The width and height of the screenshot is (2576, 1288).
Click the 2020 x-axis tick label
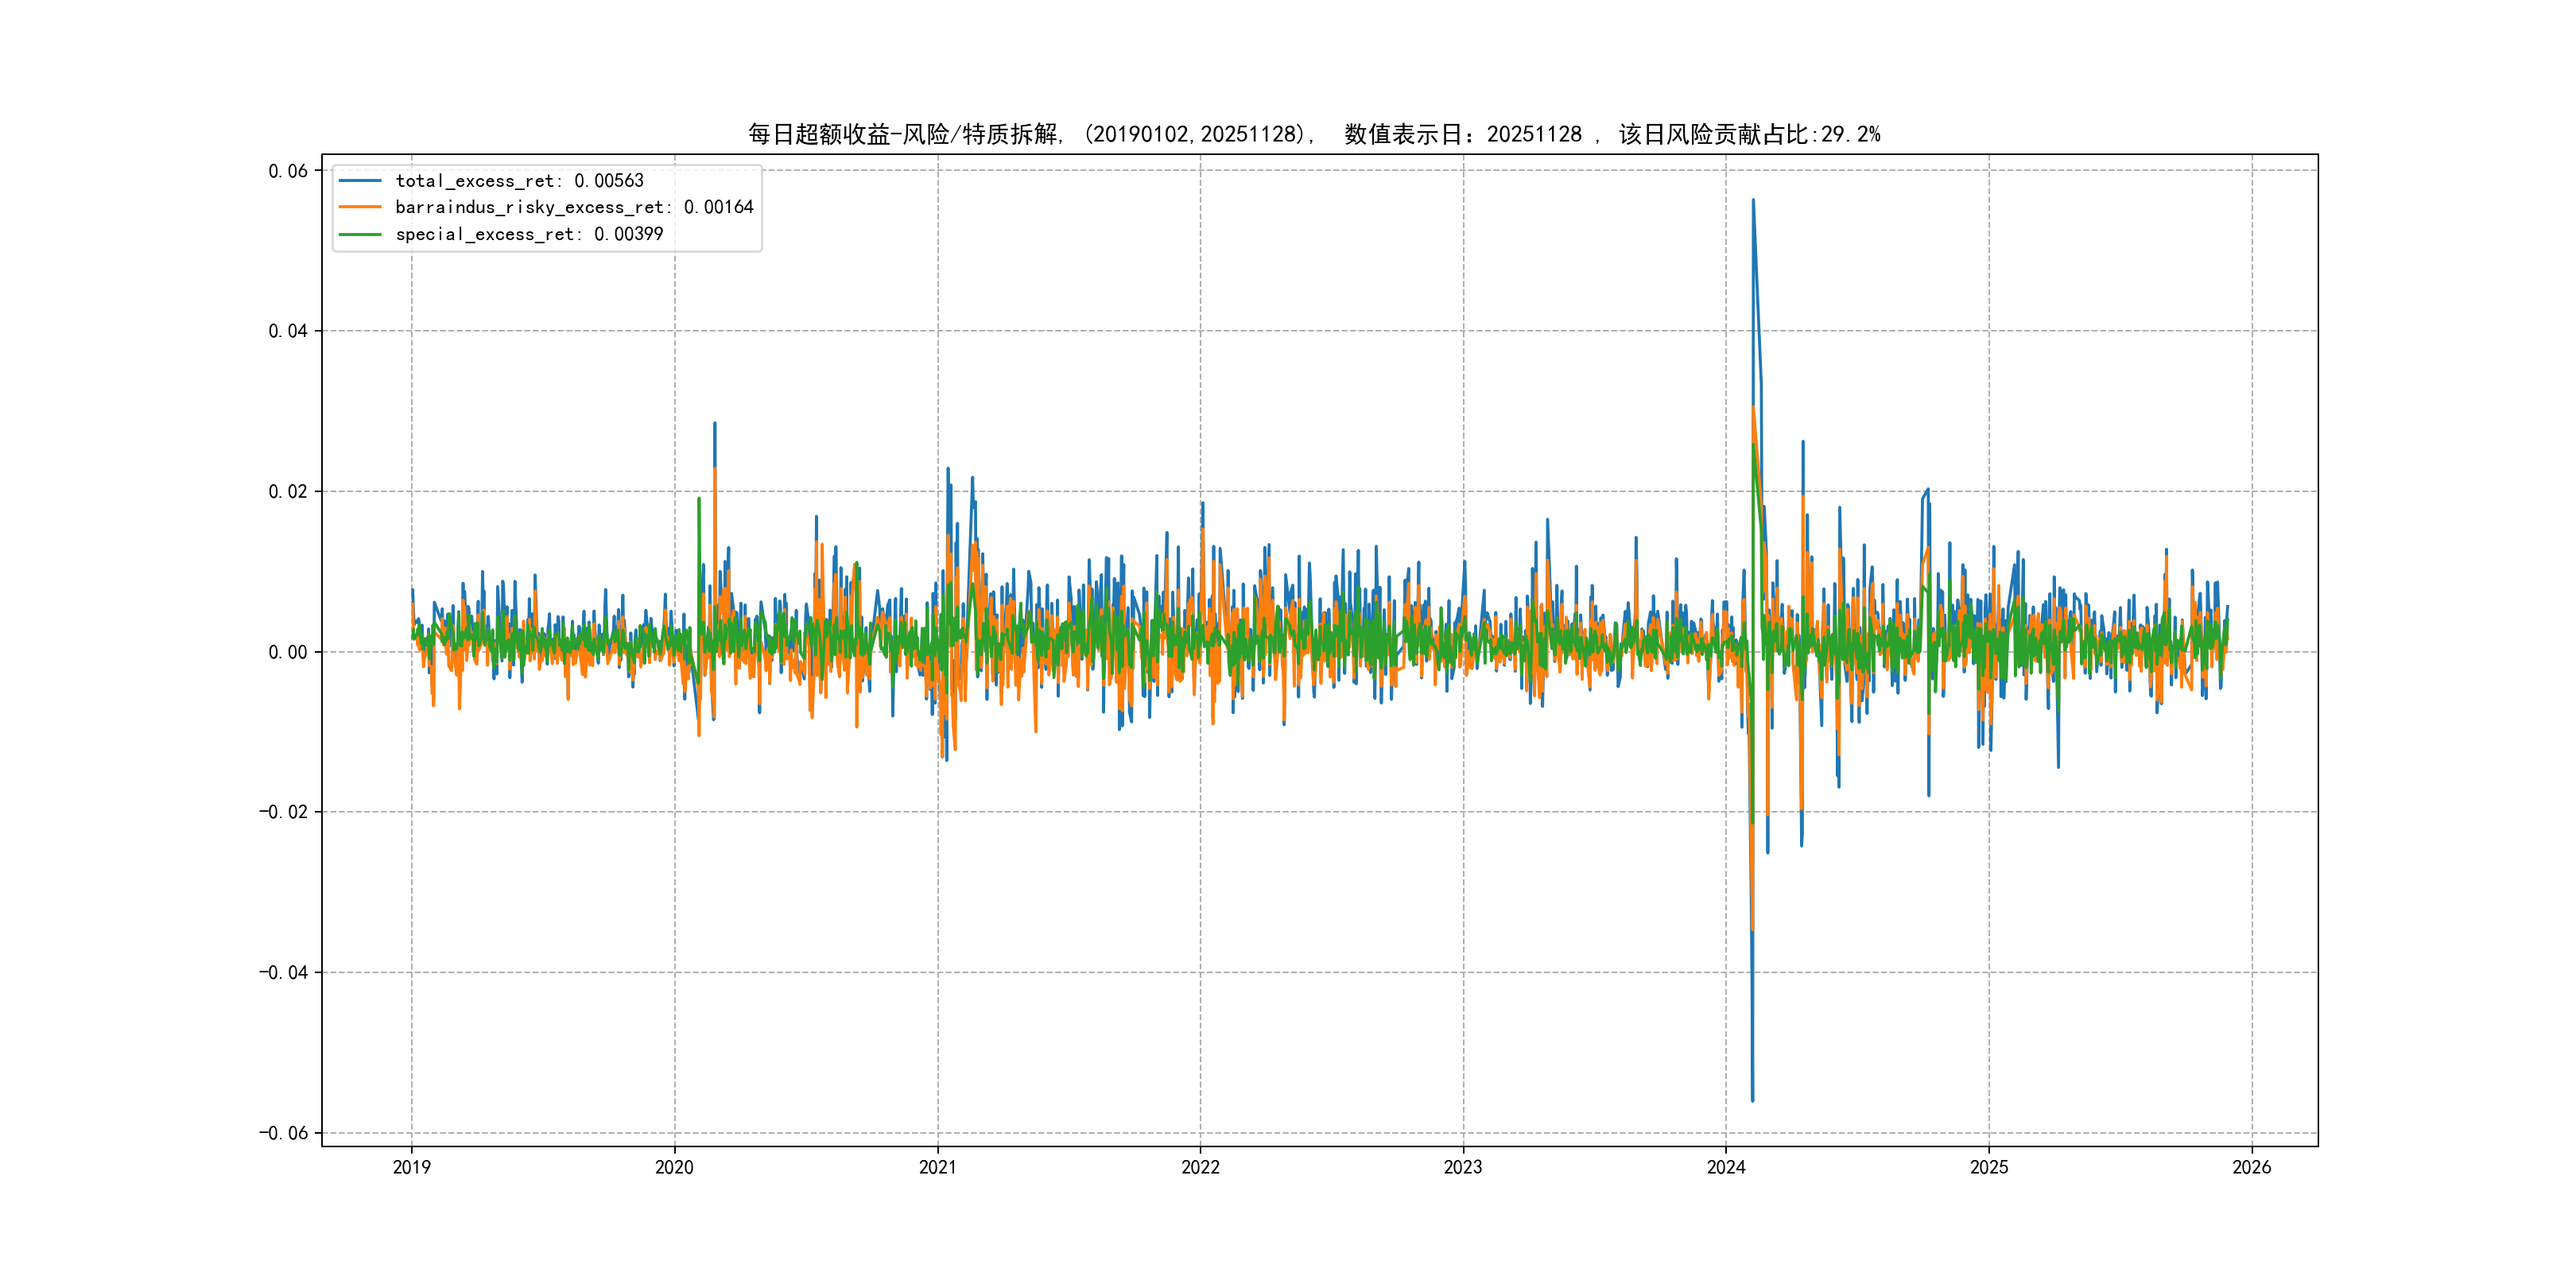674,1167
